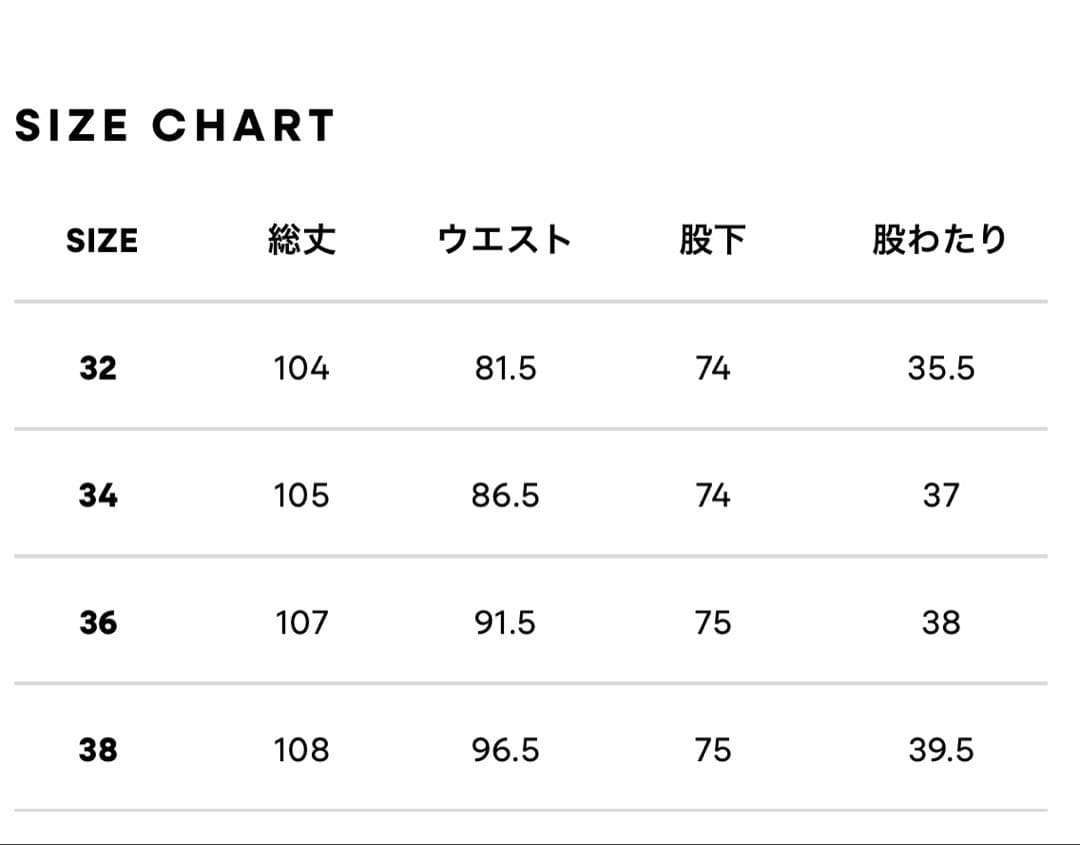Click total length value 108

pyautogui.click(x=301, y=750)
